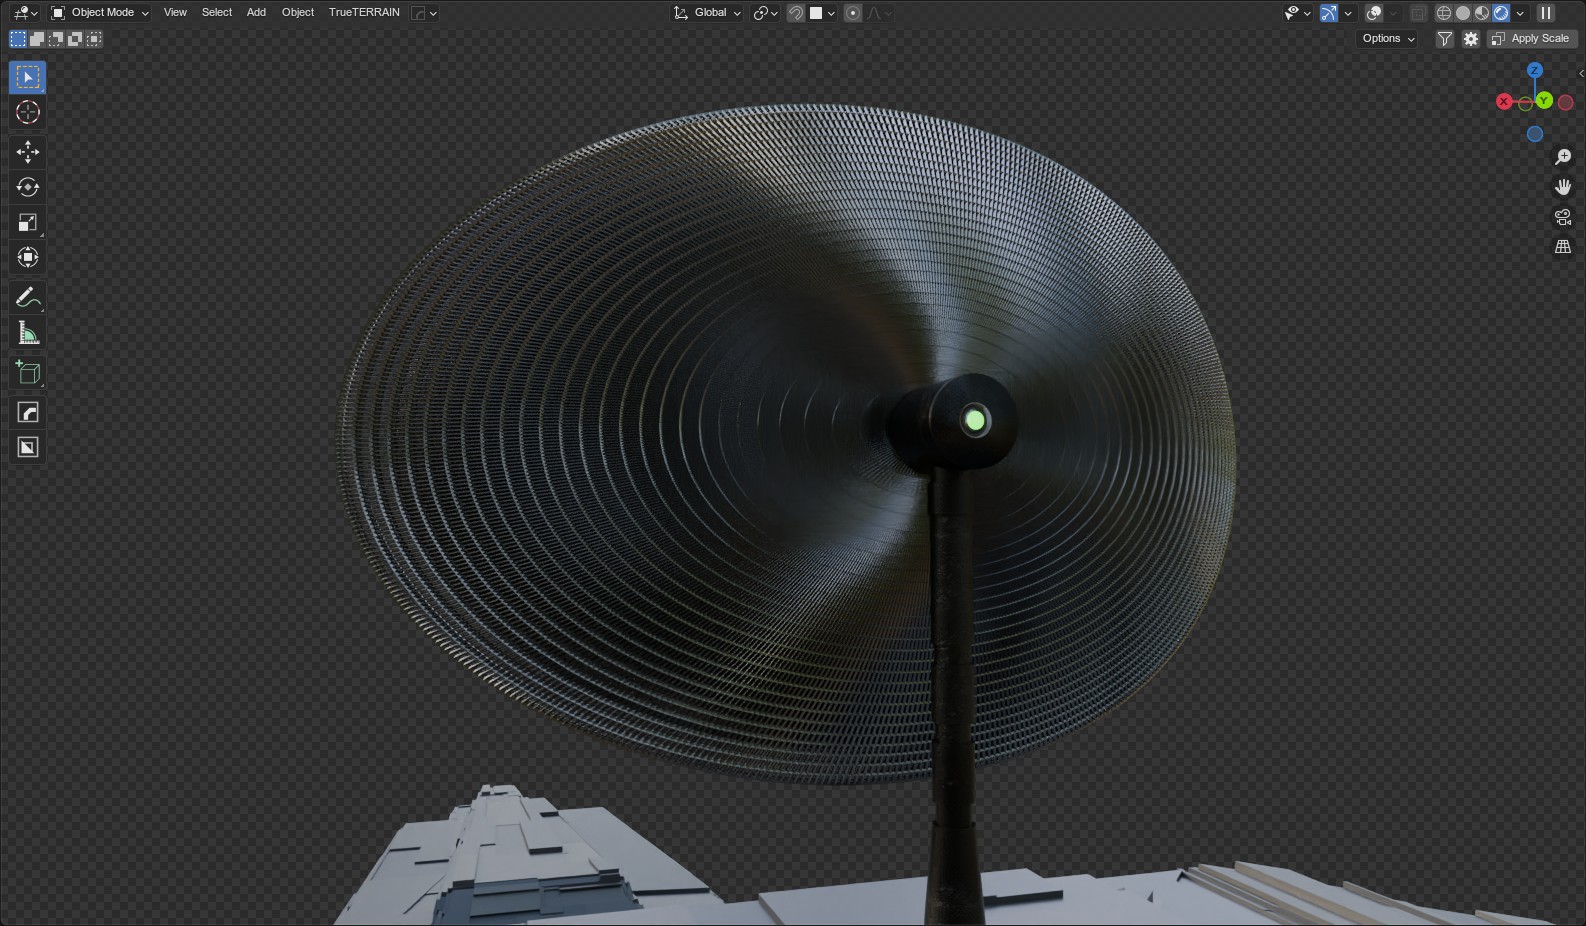Open the settings gear icon

[x=1471, y=39]
